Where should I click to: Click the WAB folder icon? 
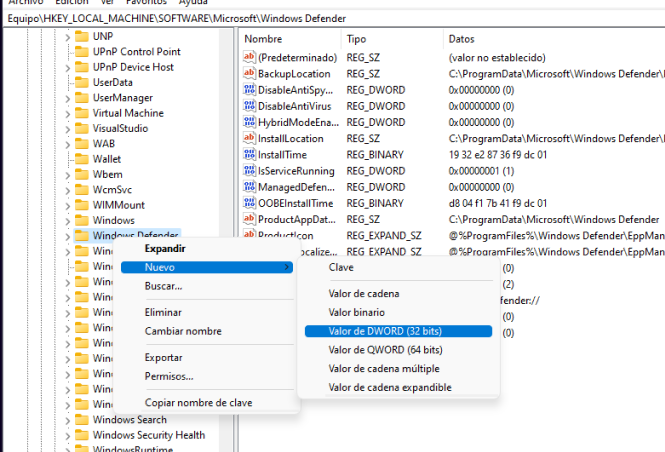coord(82,143)
